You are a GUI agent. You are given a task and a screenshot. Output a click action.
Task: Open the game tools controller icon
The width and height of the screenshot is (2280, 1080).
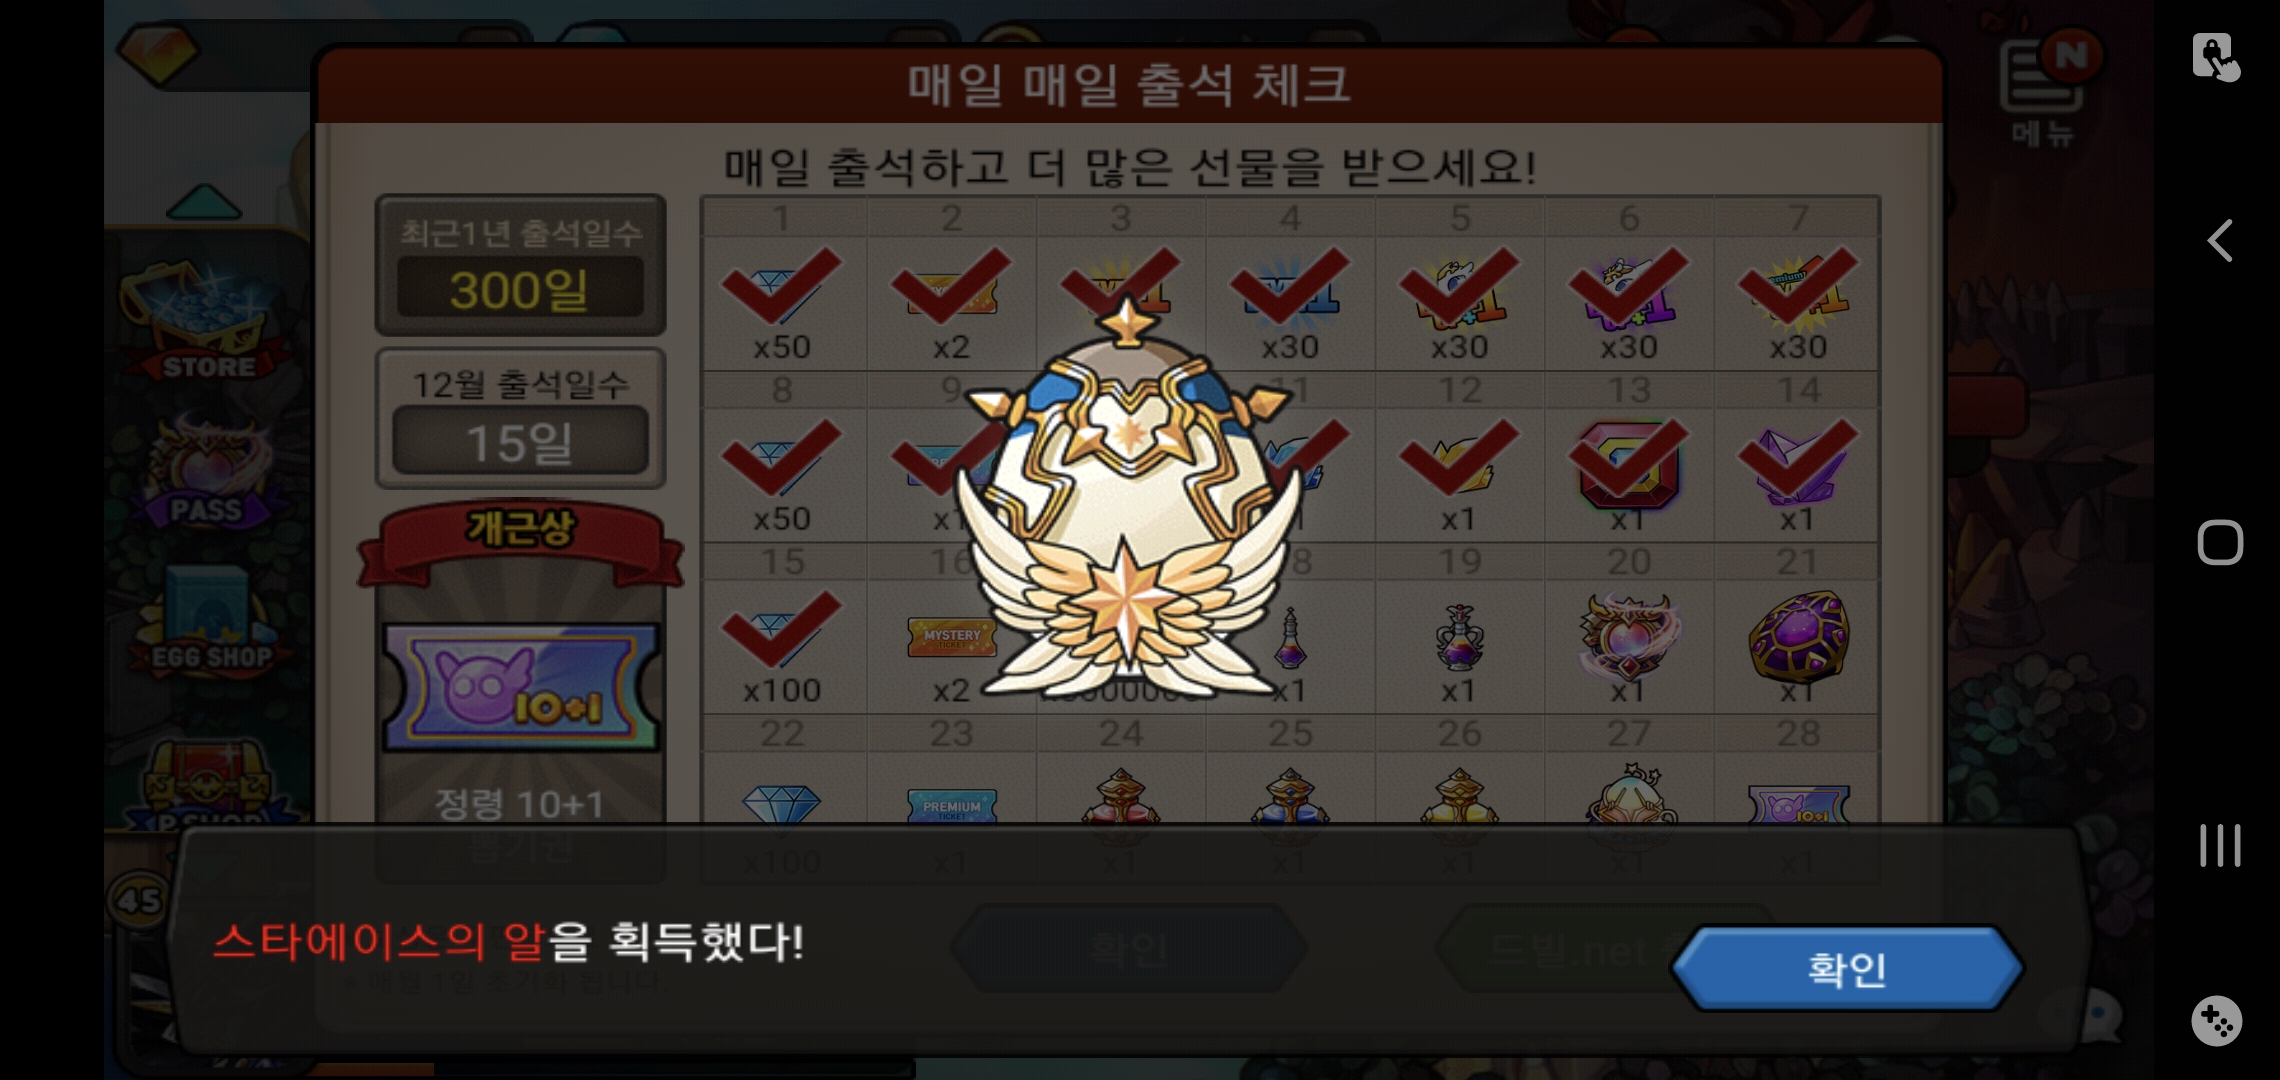2217,1021
